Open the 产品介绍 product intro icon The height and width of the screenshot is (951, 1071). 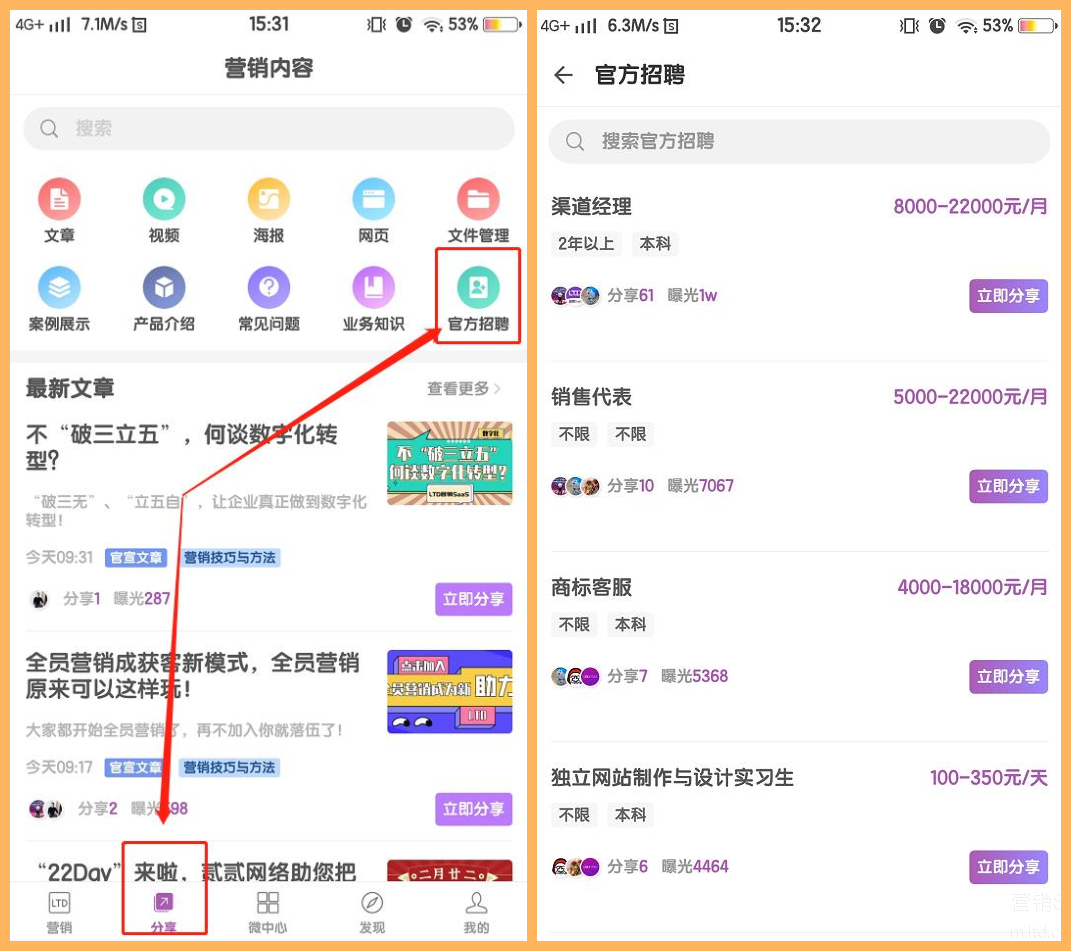tap(164, 290)
